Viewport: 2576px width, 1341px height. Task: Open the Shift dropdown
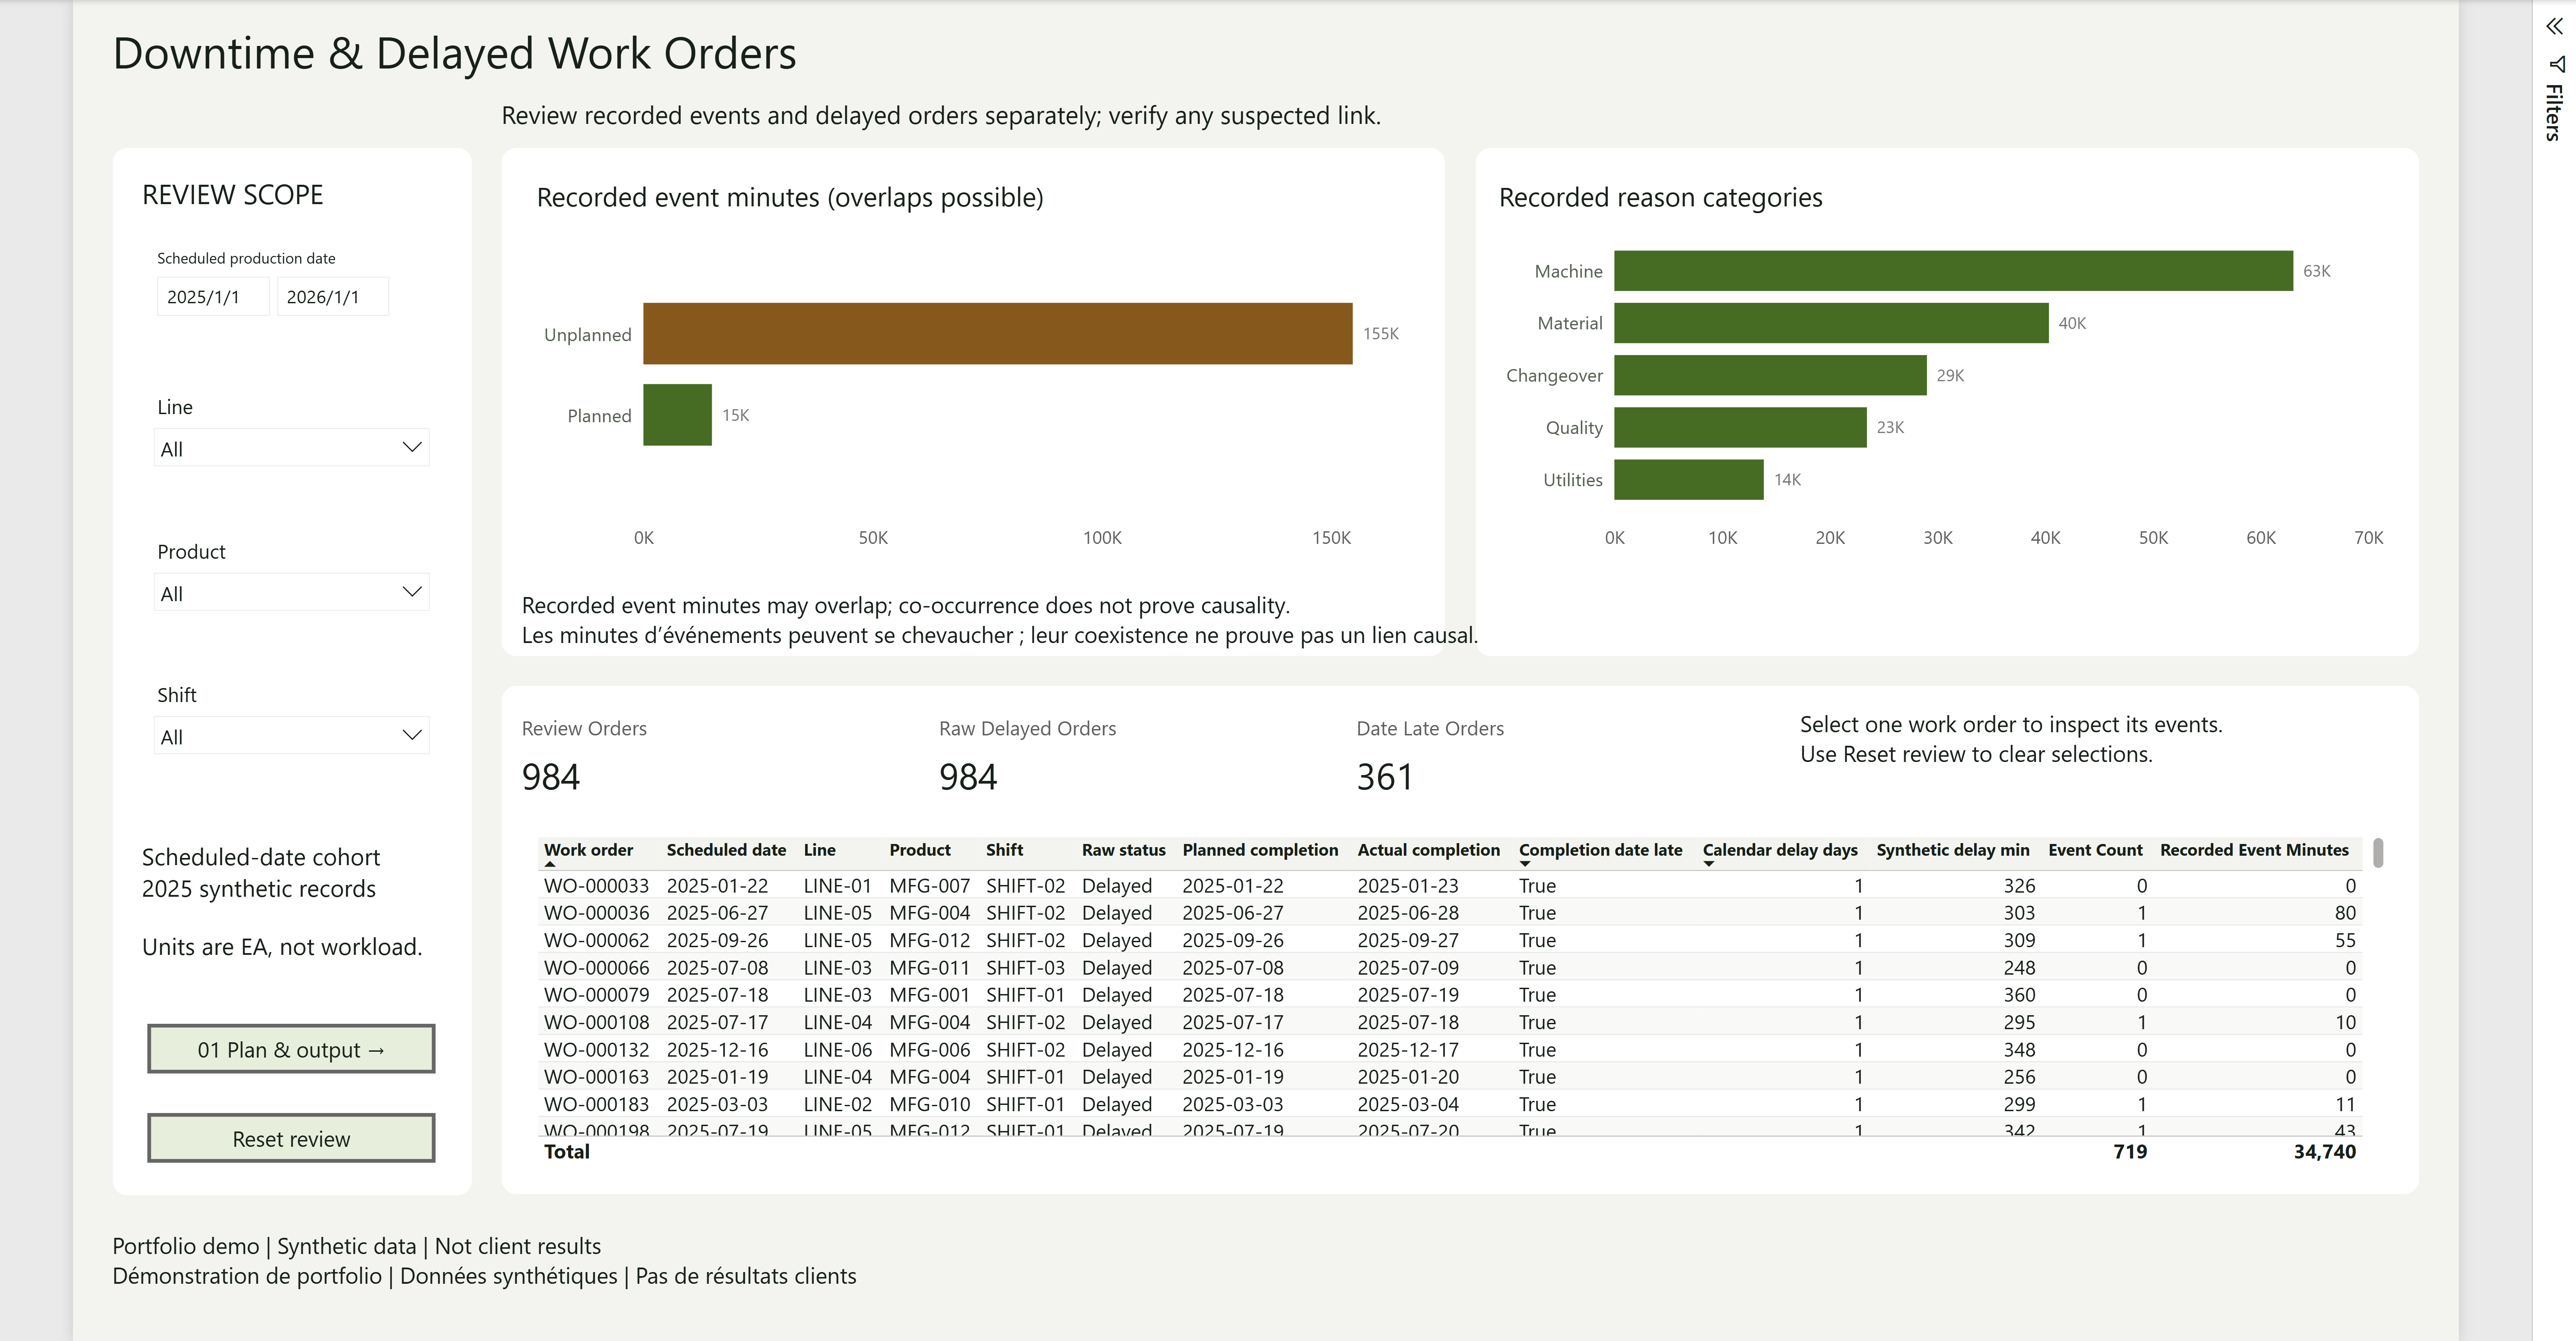click(291, 736)
